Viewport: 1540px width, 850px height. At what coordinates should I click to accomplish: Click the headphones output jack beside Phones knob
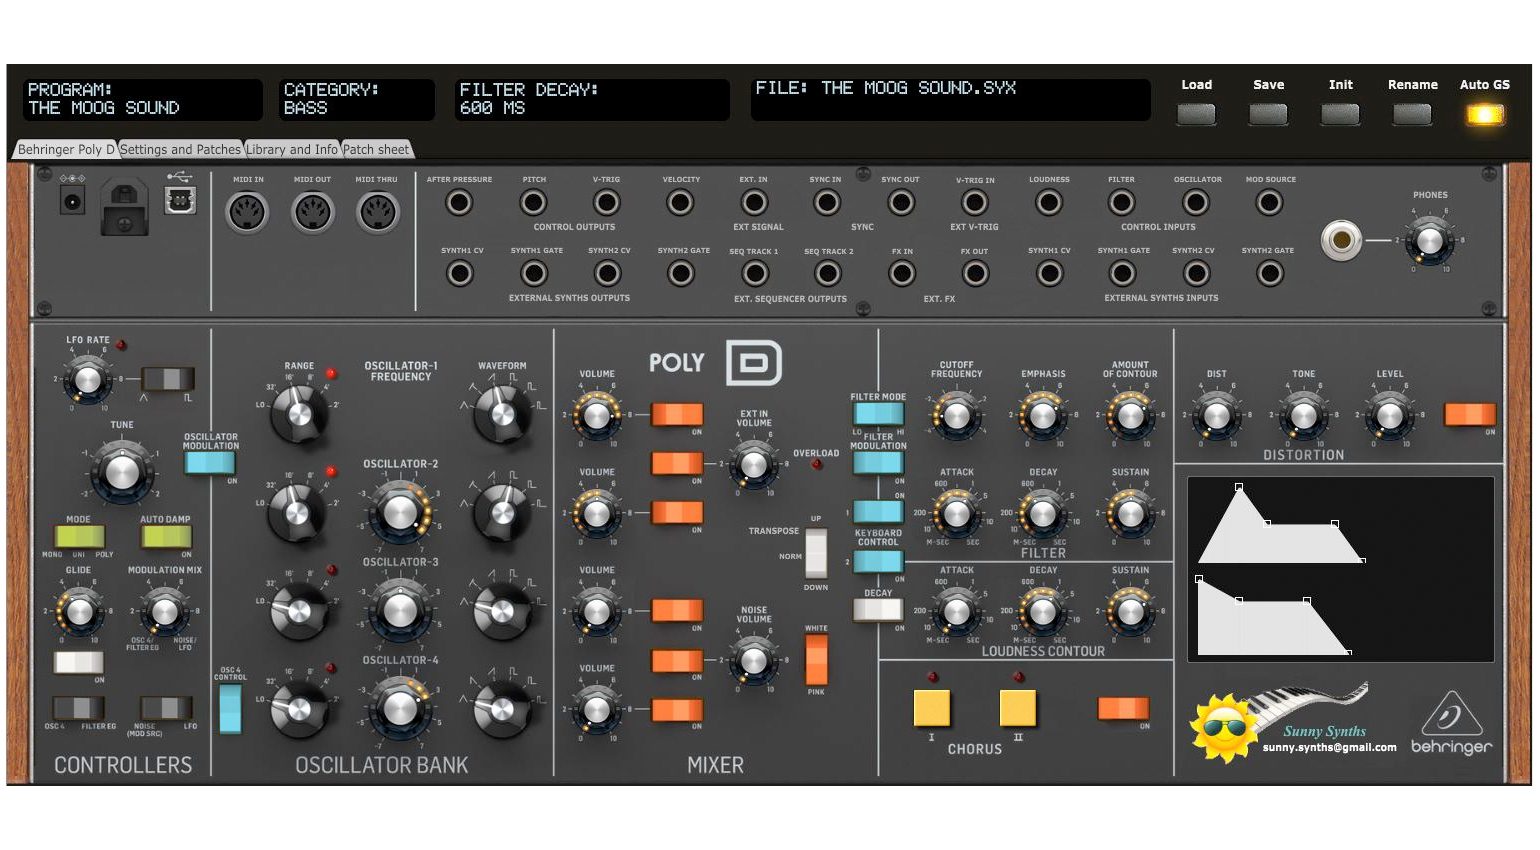(1341, 241)
